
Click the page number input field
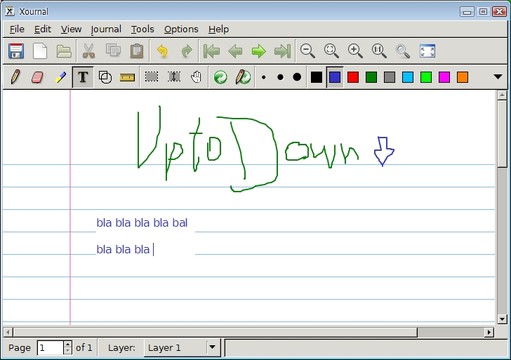[x=50, y=348]
